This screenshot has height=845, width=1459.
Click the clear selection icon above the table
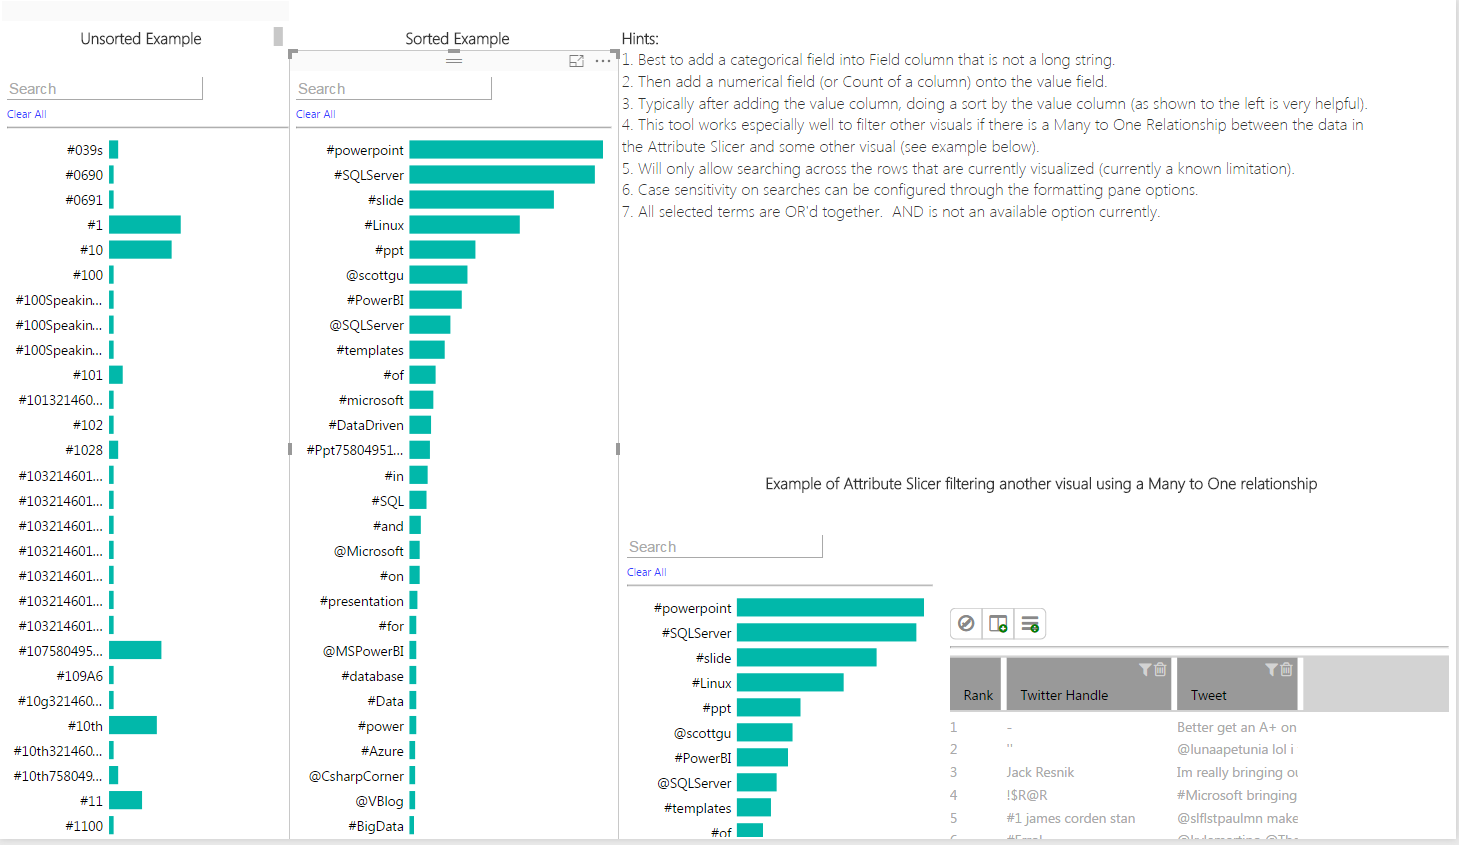[x=966, y=624]
